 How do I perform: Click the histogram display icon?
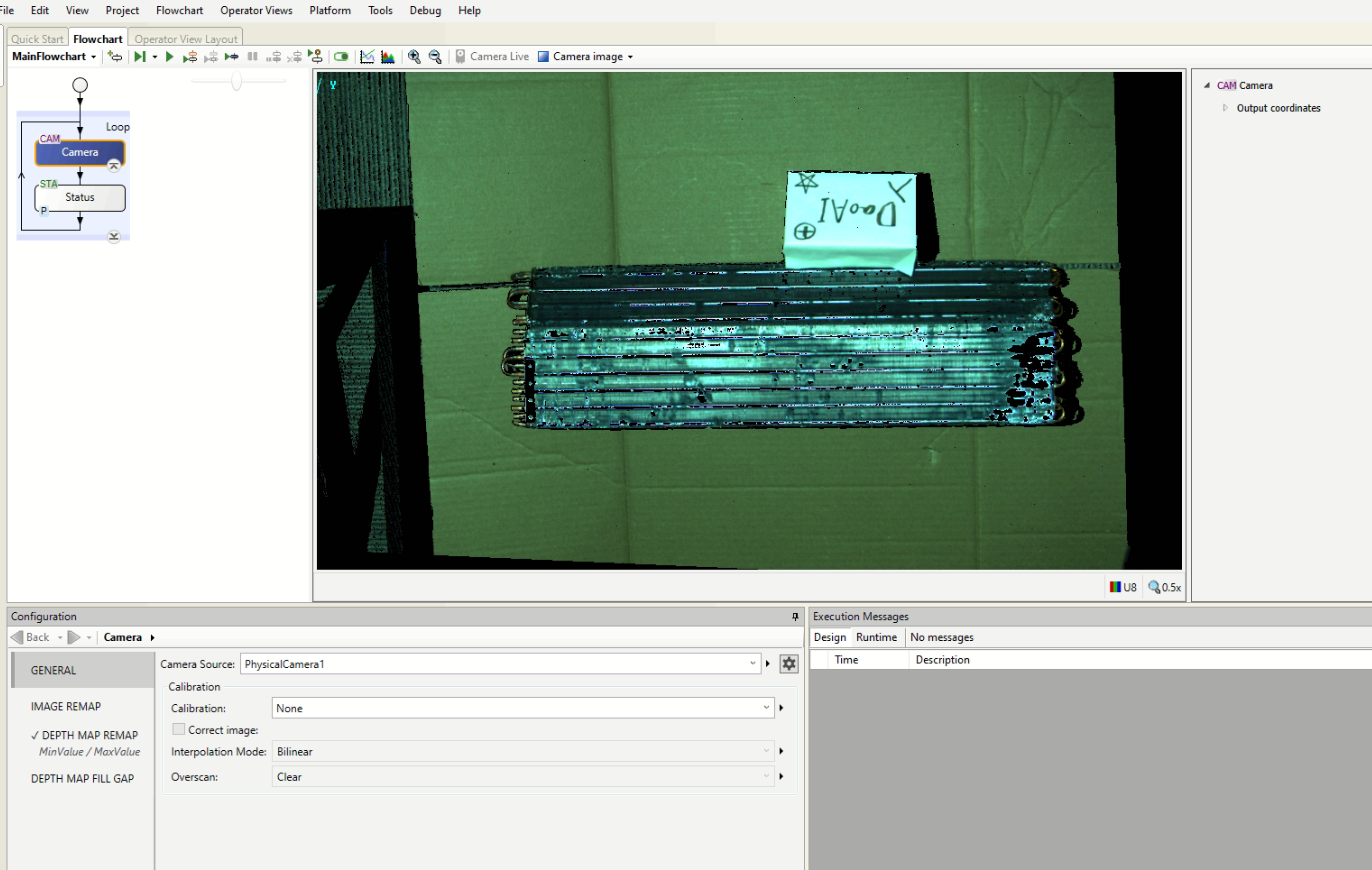(388, 56)
